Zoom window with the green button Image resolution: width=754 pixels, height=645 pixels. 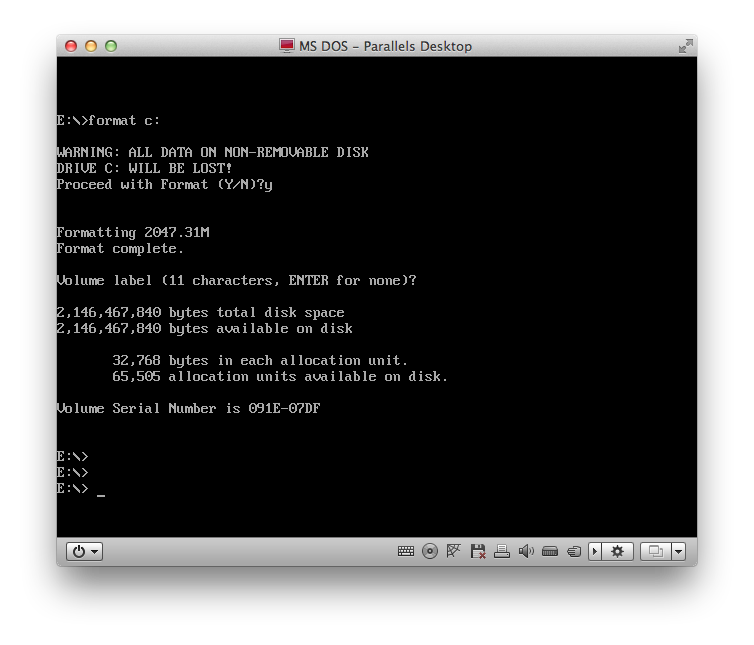[x=111, y=46]
